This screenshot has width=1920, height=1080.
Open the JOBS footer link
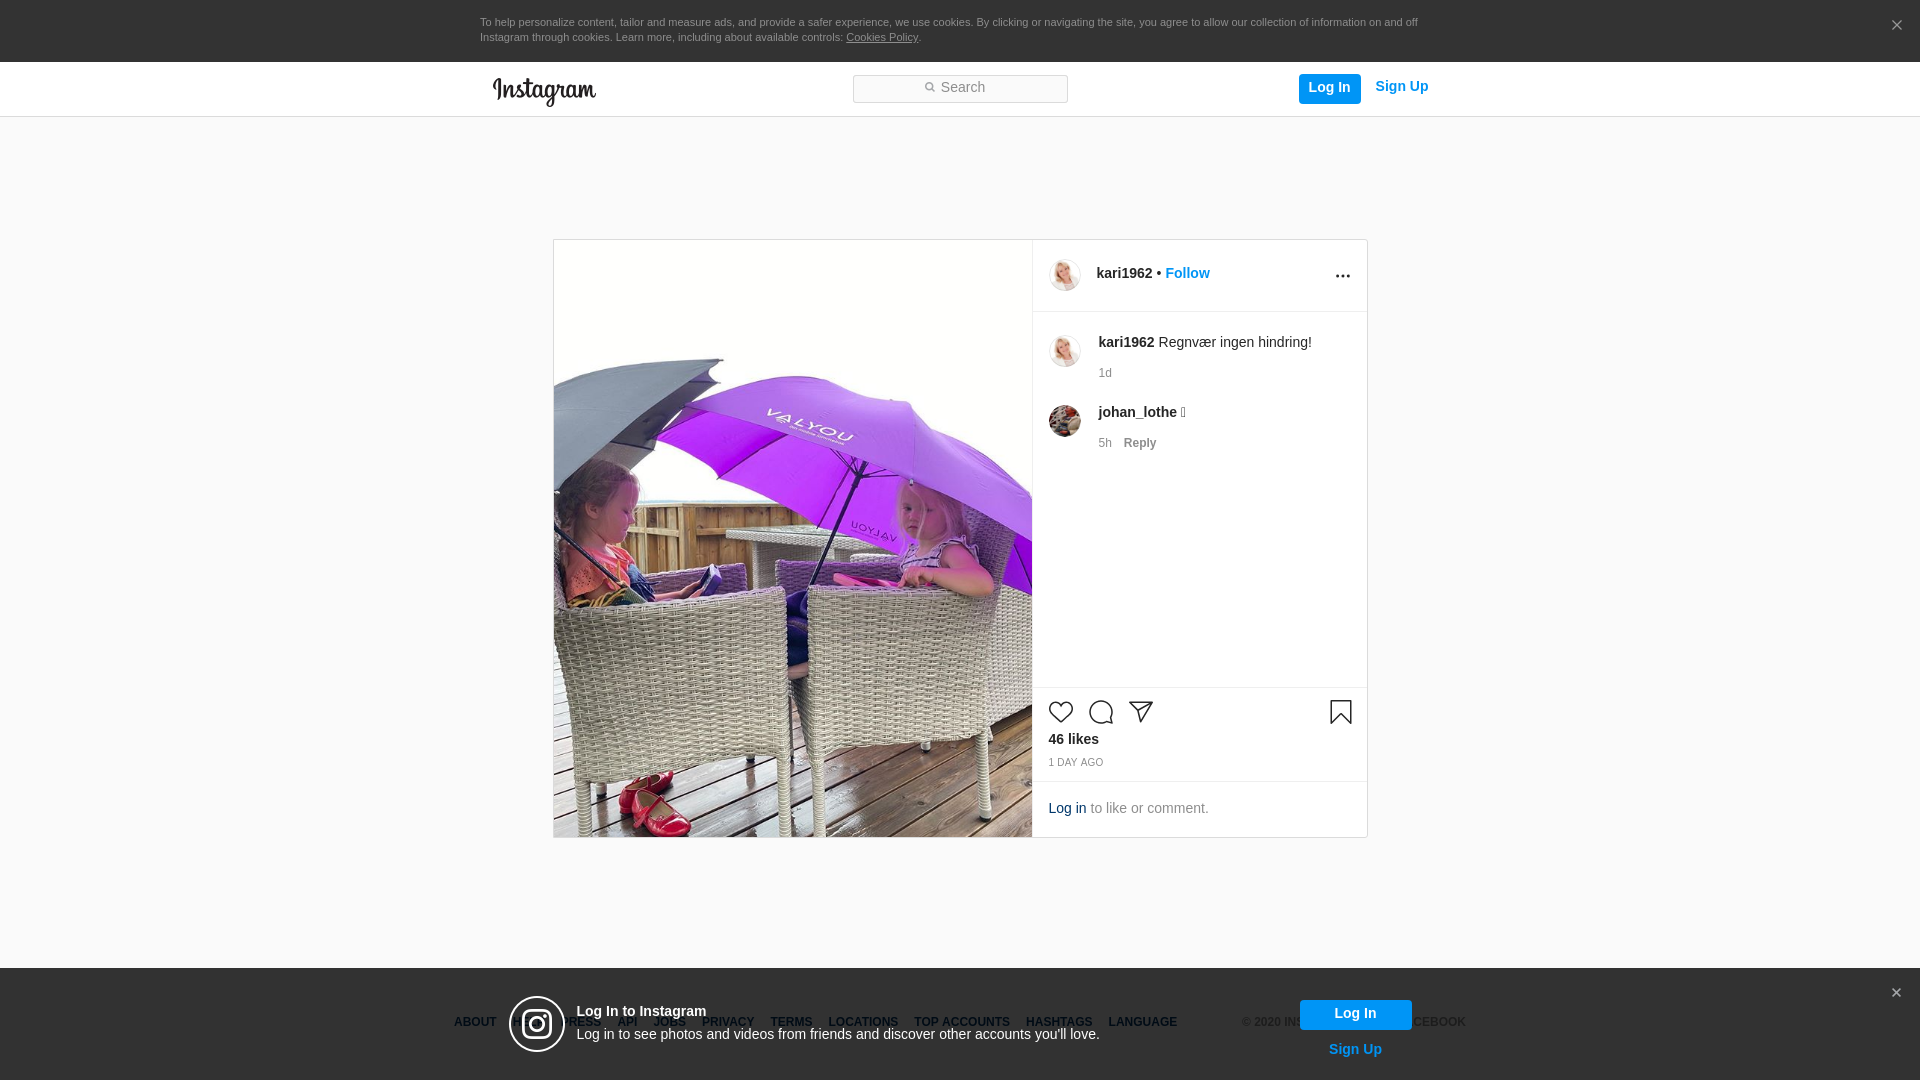point(670,1022)
